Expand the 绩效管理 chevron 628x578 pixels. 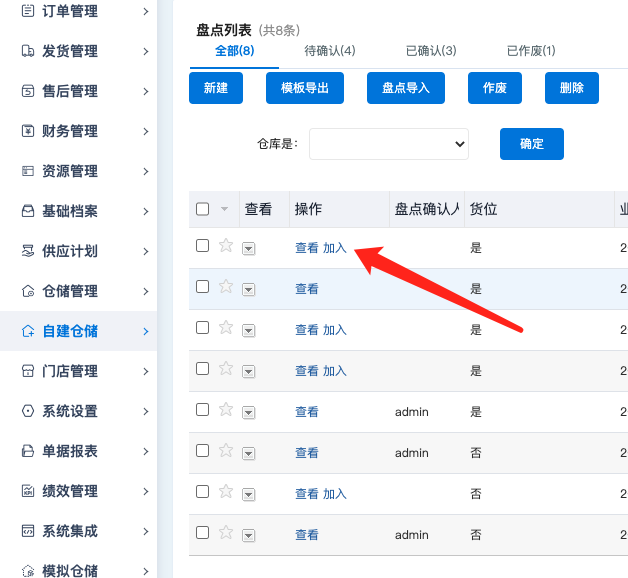coord(146,491)
